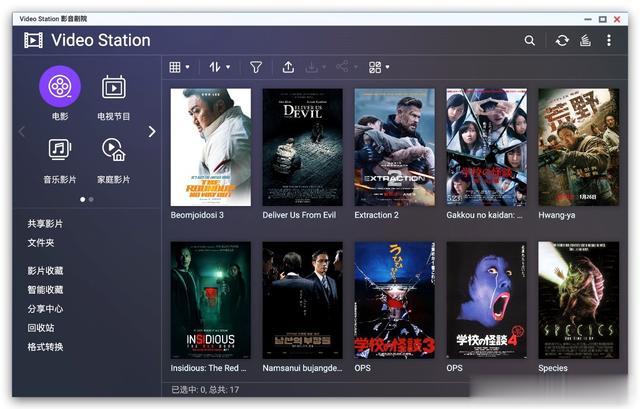Maximize the Video Station window
Viewport: 640px width, 409px height.
pos(602,19)
